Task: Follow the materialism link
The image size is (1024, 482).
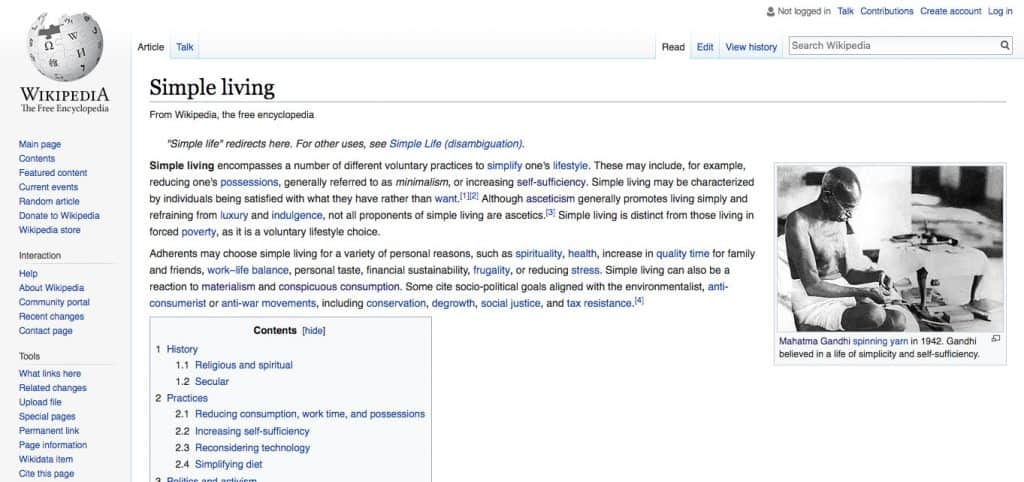Action: [x=229, y=287]
